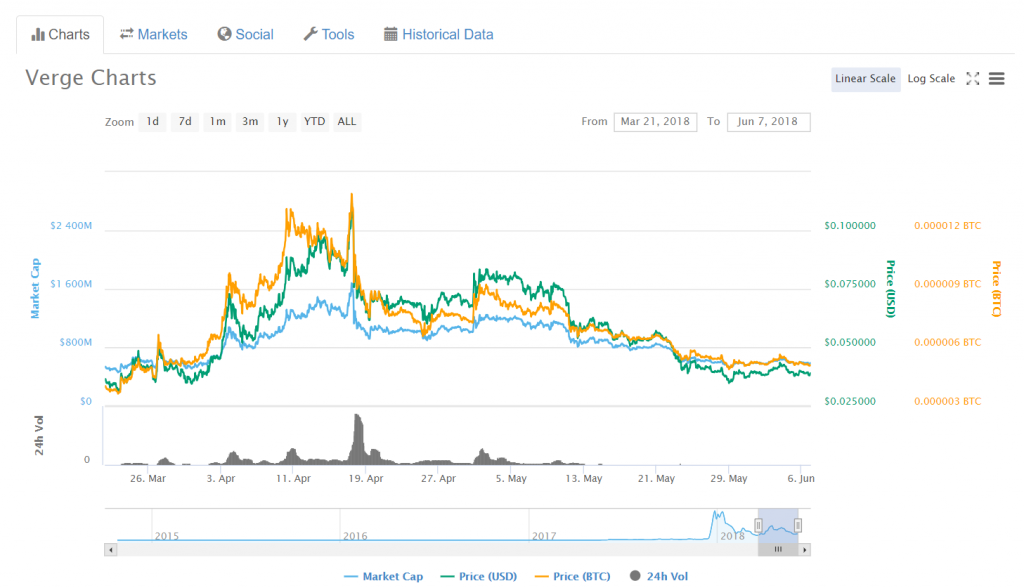
Task: Select Linear Scale
Action: pyautogui.click(x=865, y=79)
